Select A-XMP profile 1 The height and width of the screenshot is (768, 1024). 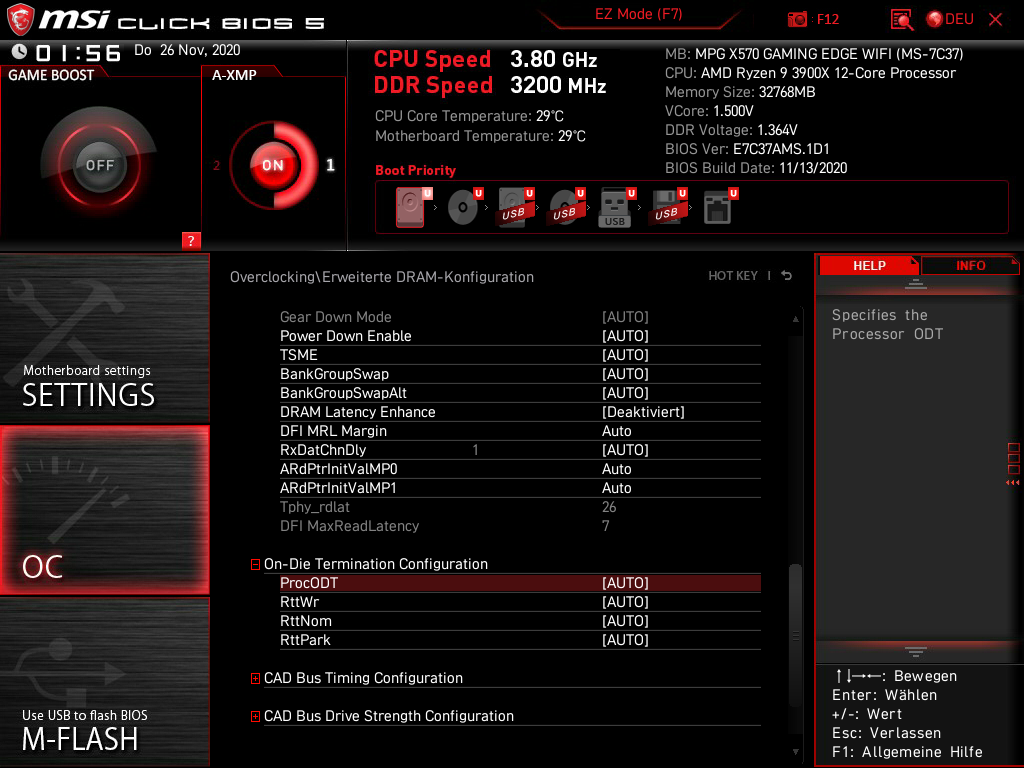[x=330, y=165]
